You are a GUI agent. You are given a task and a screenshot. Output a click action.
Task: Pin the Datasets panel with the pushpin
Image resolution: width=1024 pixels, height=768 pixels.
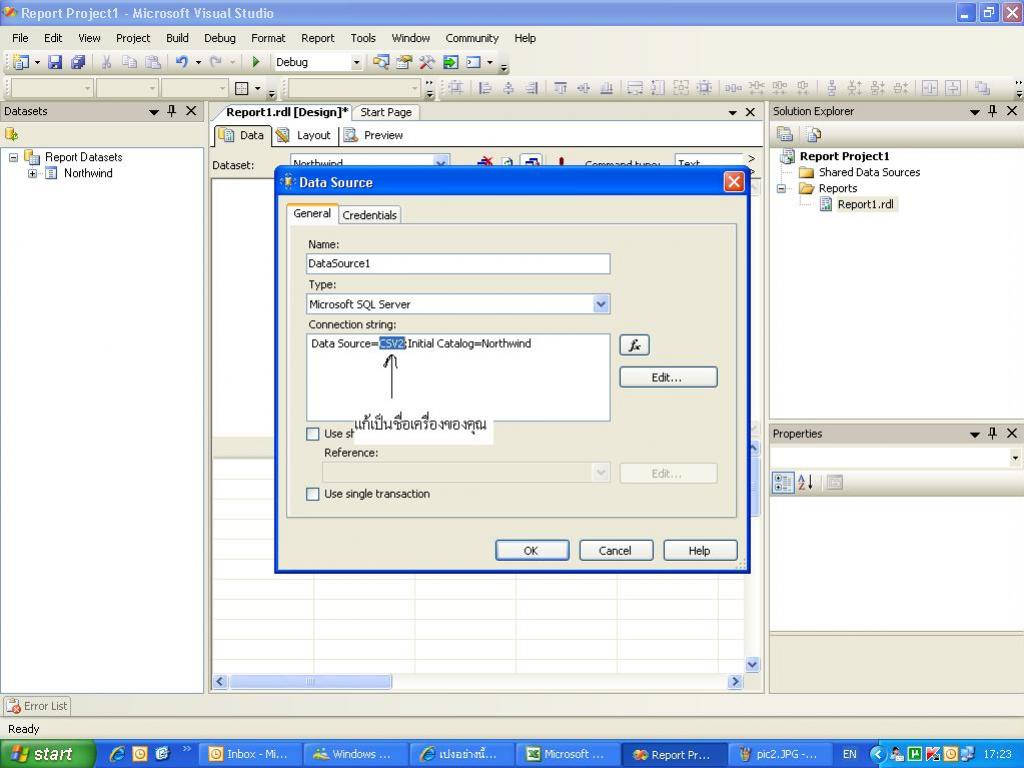pos(172,111)
